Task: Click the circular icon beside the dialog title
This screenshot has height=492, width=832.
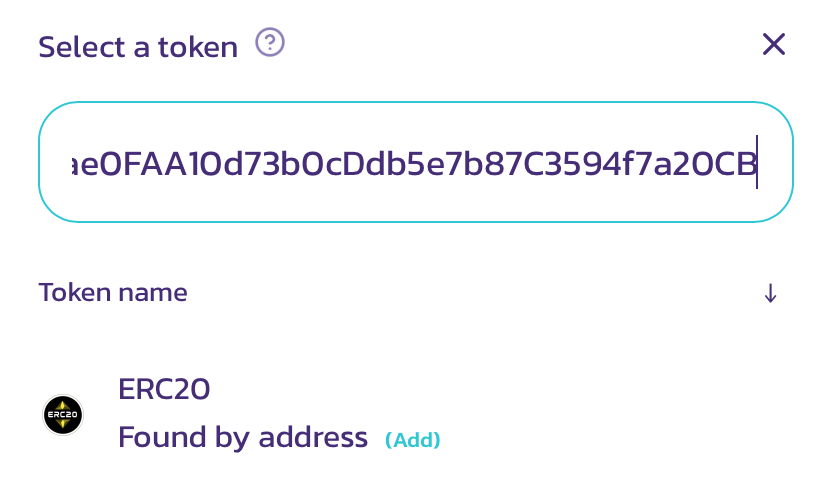Action: pyautogui.click(x=270, y=42)
